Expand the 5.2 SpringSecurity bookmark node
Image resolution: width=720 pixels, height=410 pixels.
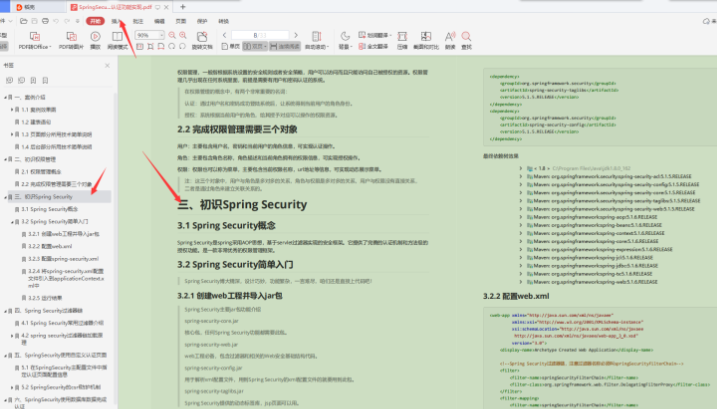click(x=11, y=388)
